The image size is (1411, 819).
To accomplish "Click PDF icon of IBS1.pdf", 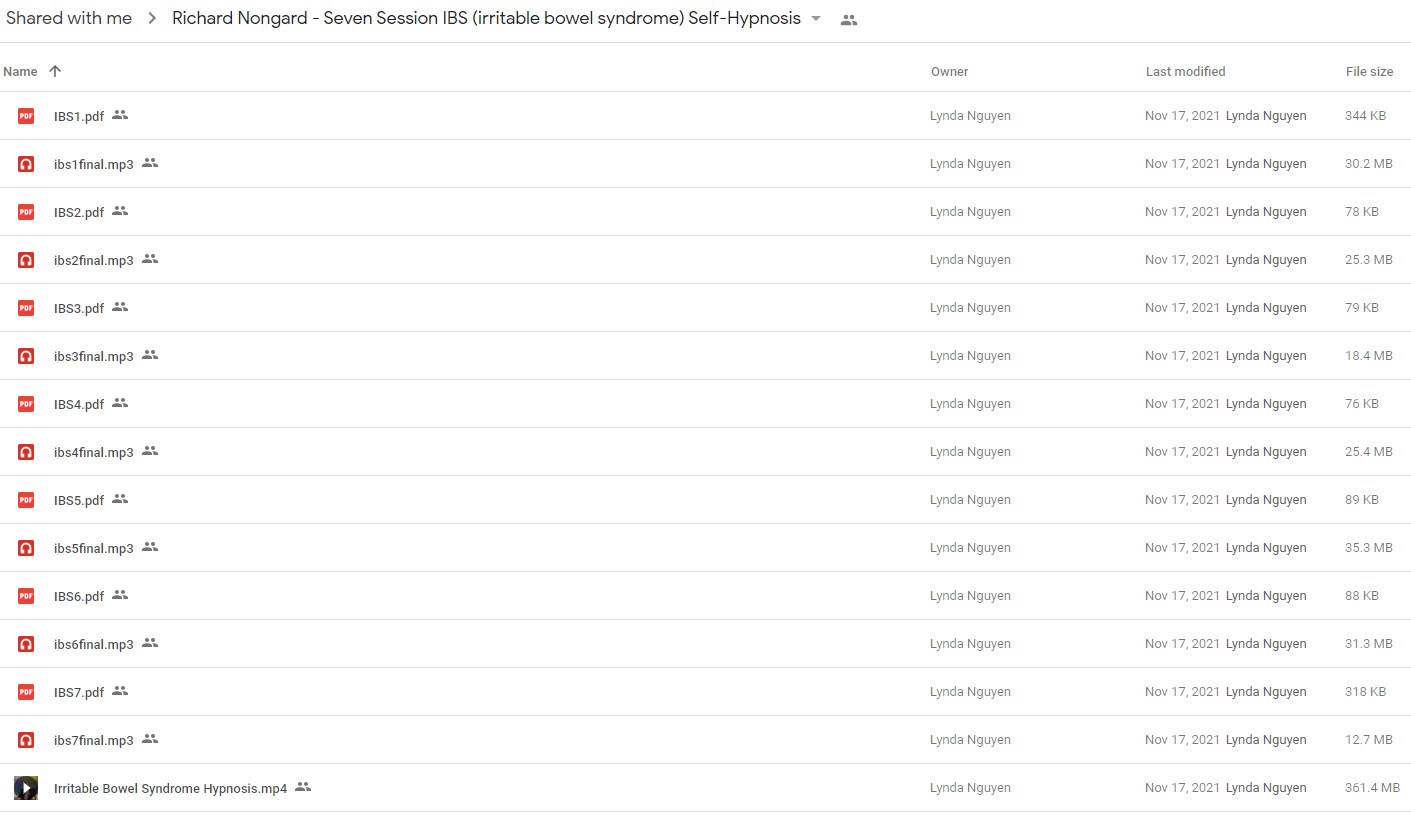I will coord(26,116).
